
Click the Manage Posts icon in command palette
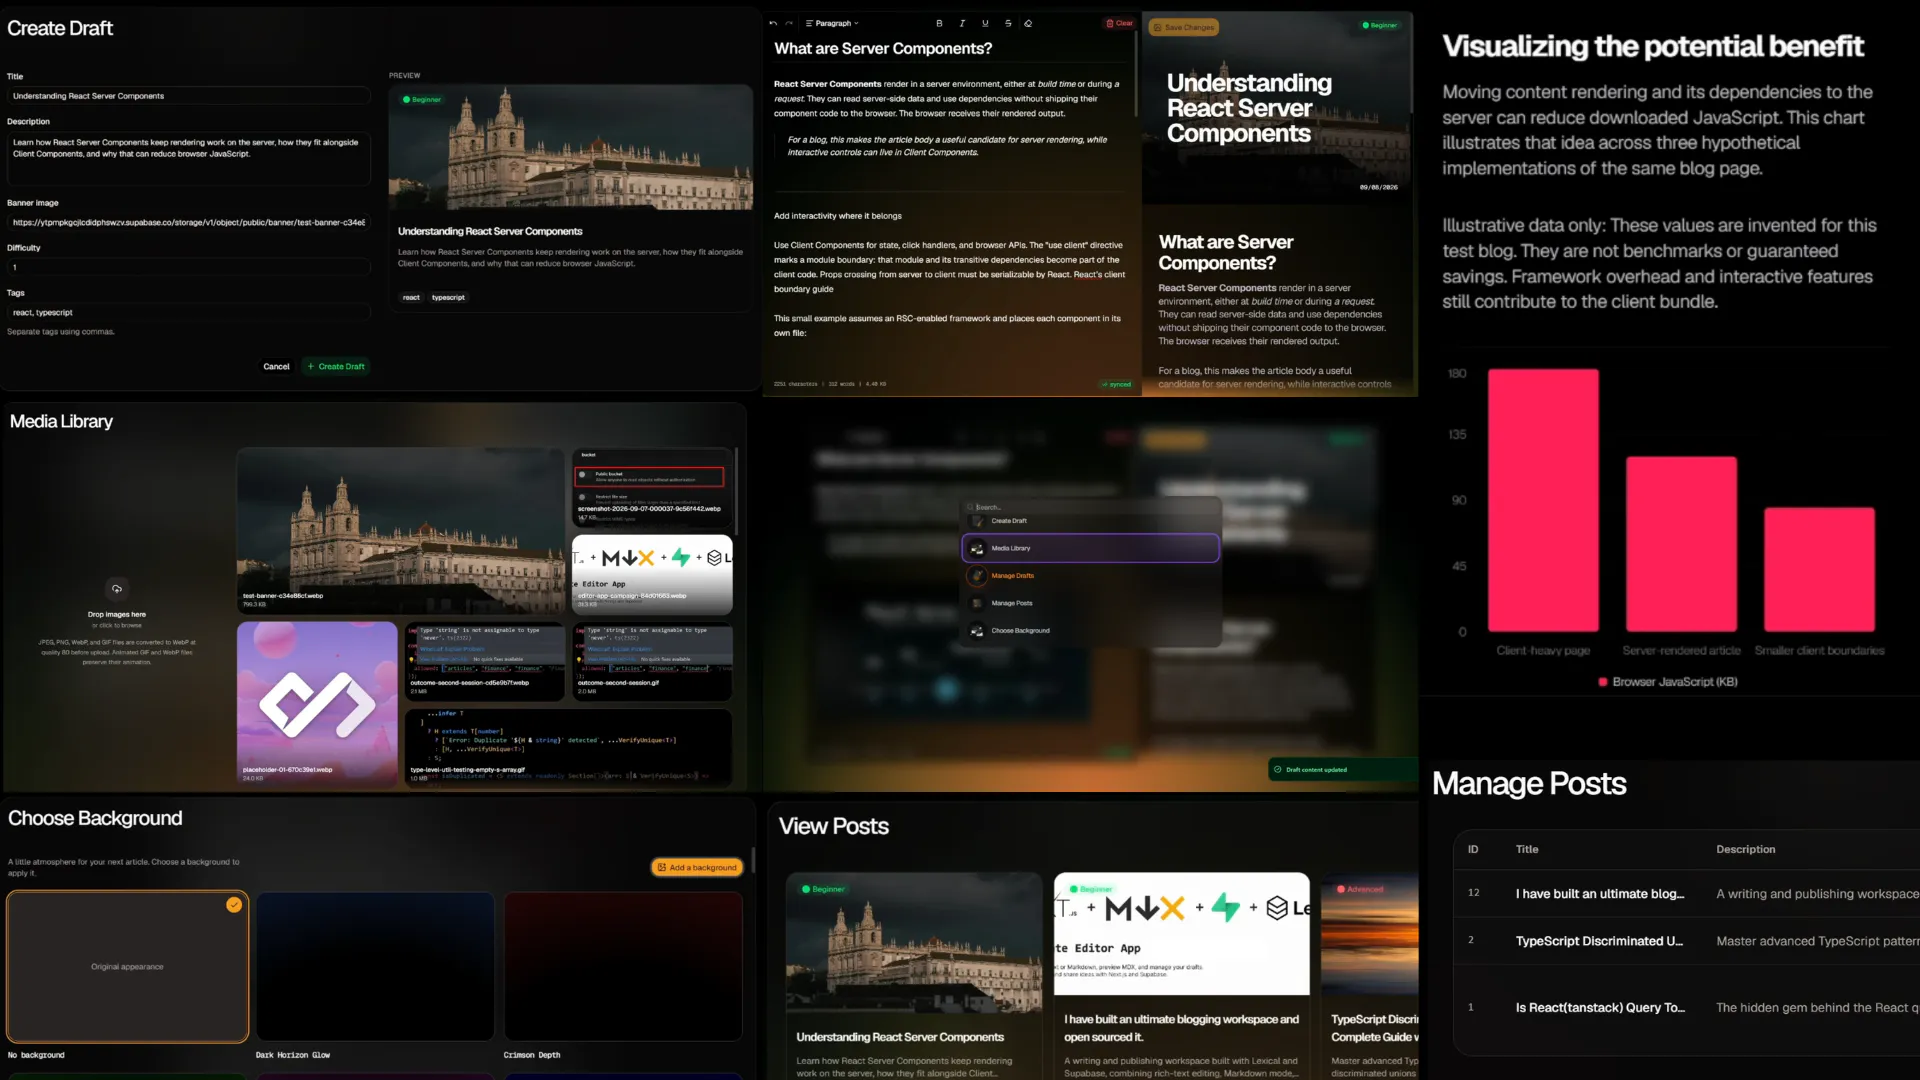(x=977, y=603)
